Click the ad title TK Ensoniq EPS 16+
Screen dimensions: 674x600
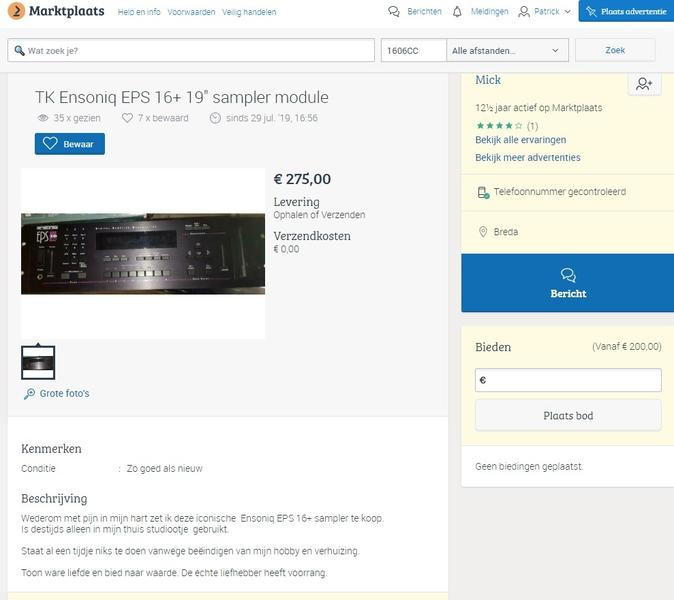[182, 98]
